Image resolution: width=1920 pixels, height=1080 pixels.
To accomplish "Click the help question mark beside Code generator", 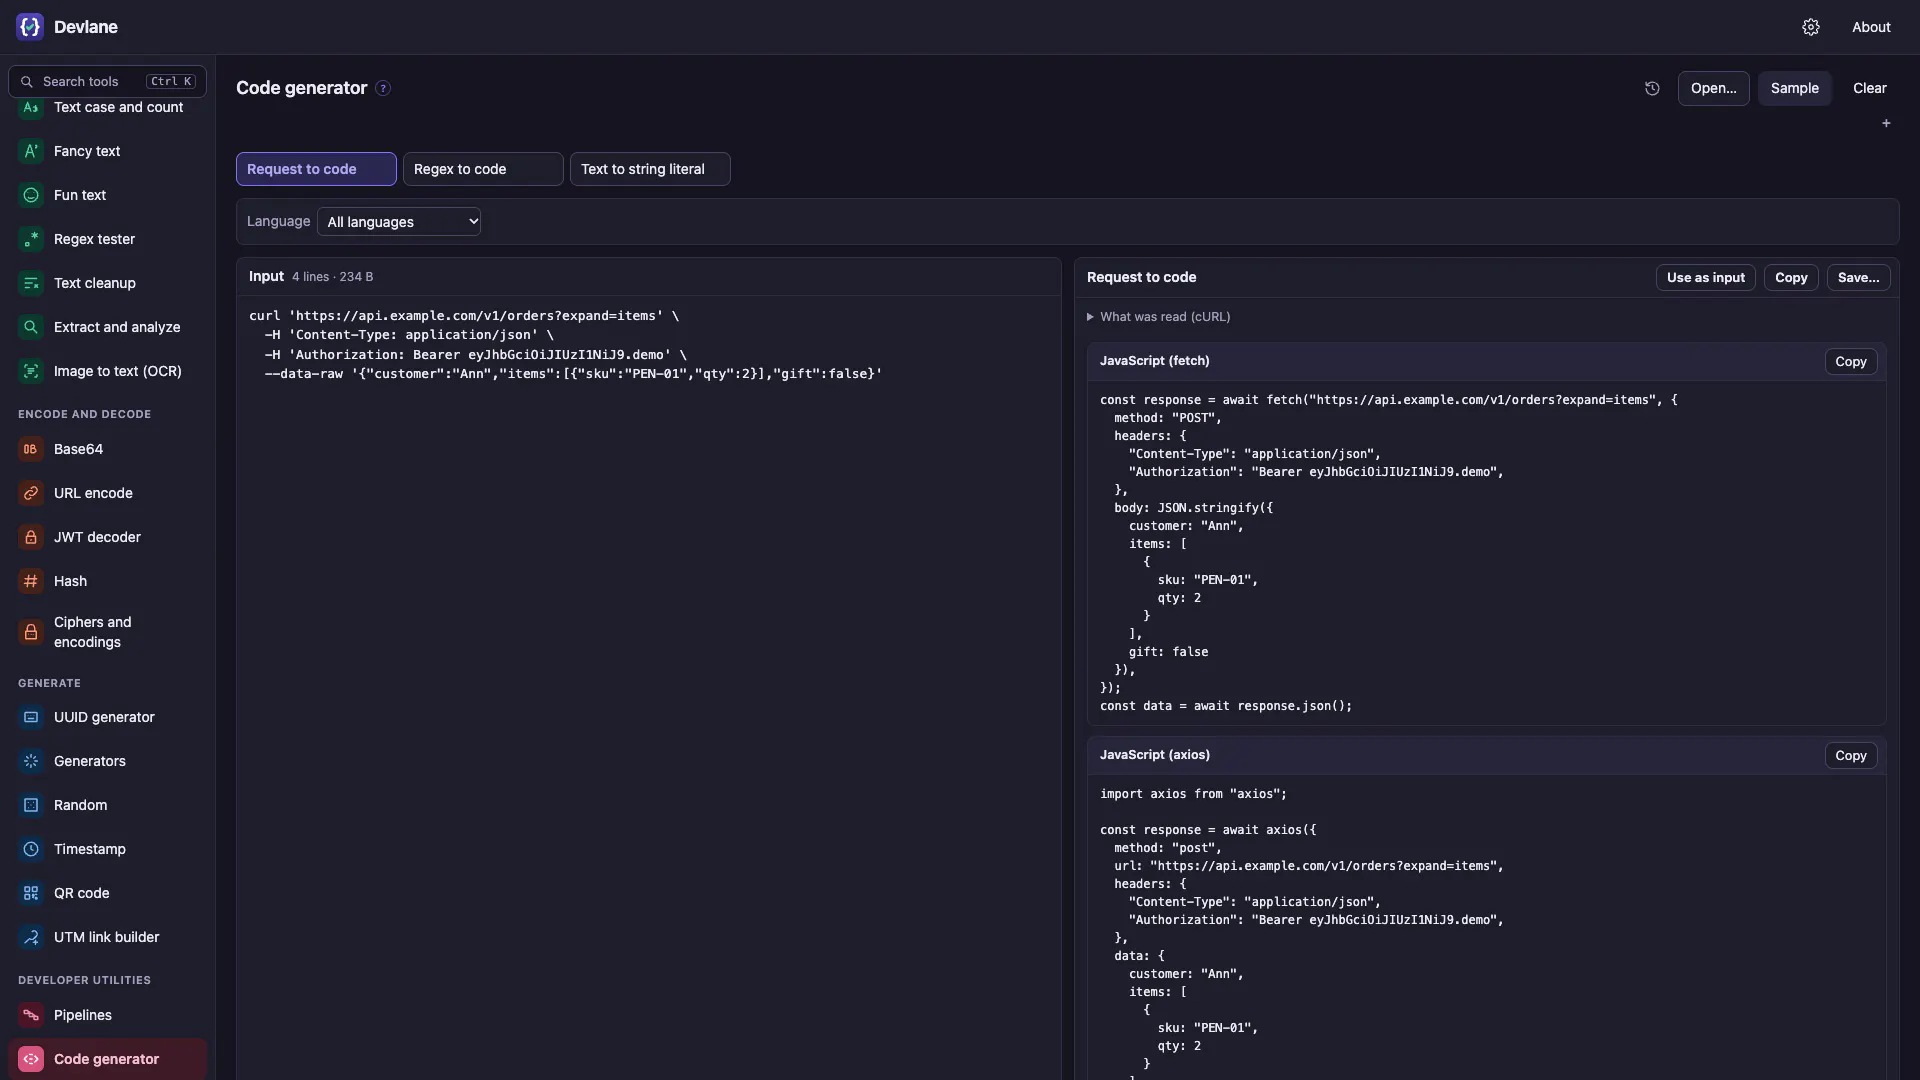I will click(383, 88).
